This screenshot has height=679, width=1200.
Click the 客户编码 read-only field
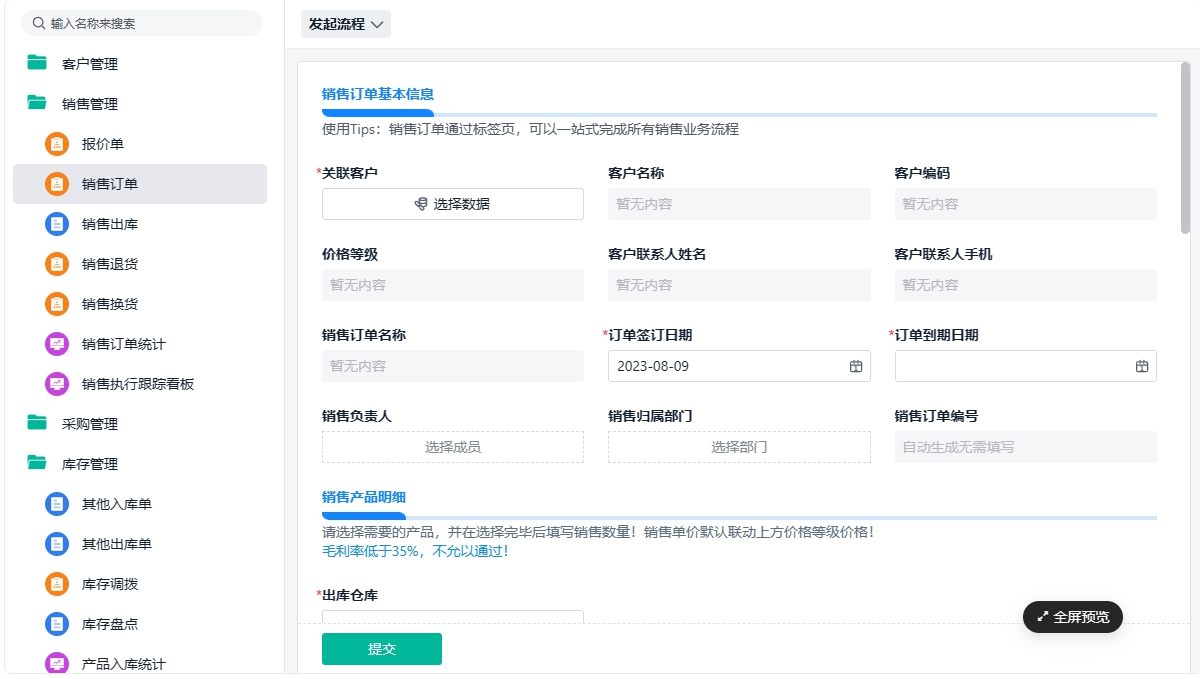(1025, 204)
